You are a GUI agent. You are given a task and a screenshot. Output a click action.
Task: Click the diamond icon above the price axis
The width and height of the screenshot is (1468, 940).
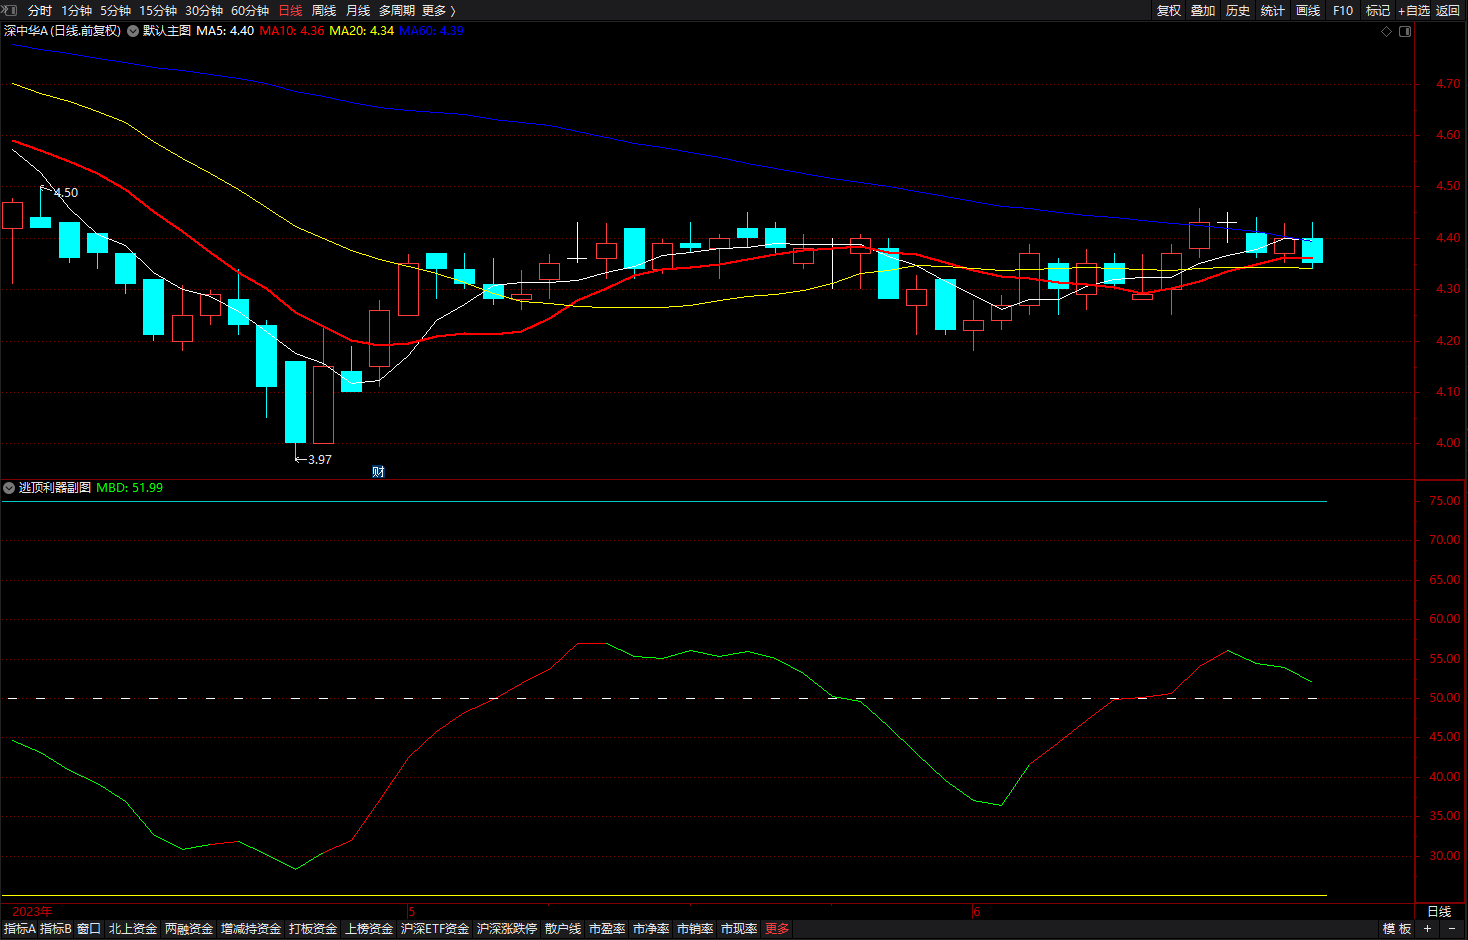[1386, 32]
